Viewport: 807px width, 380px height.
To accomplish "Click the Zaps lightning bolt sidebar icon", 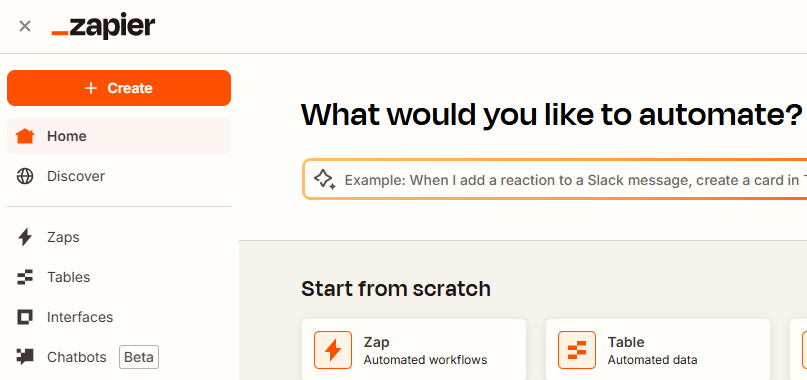I will 25,237.
